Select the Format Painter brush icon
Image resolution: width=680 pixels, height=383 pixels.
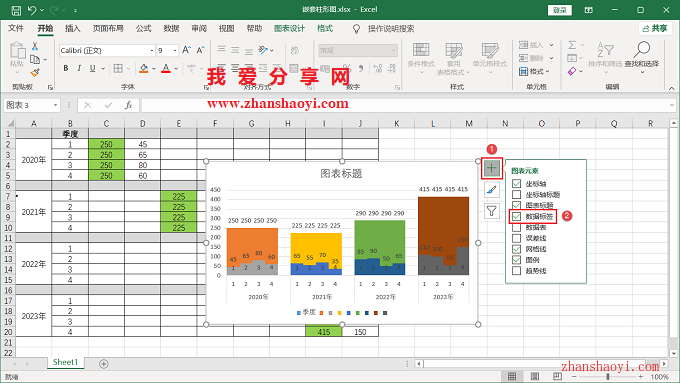[35, 72]
